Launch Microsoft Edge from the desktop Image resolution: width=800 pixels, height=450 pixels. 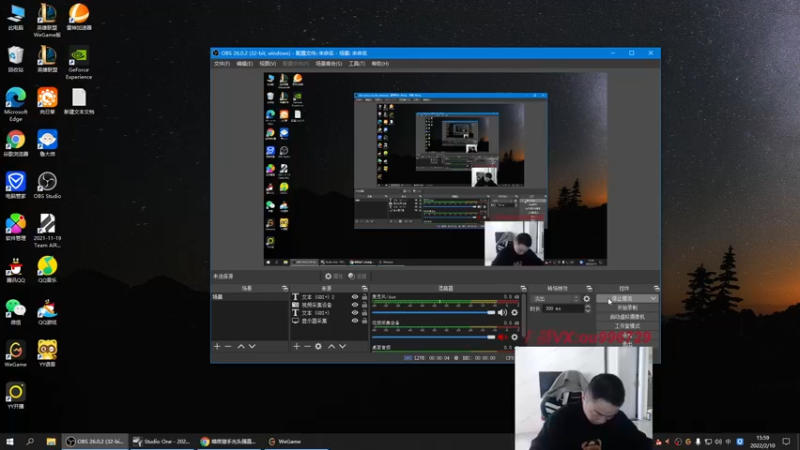pos(16,104)
